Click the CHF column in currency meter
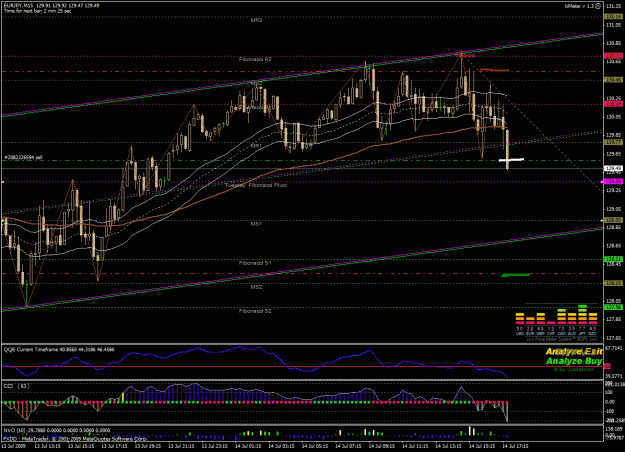 click(x=551, y=328)
